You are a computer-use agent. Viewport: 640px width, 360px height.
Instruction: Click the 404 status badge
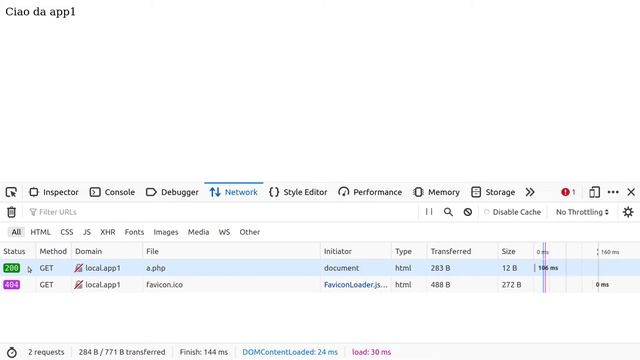point(11,284)
